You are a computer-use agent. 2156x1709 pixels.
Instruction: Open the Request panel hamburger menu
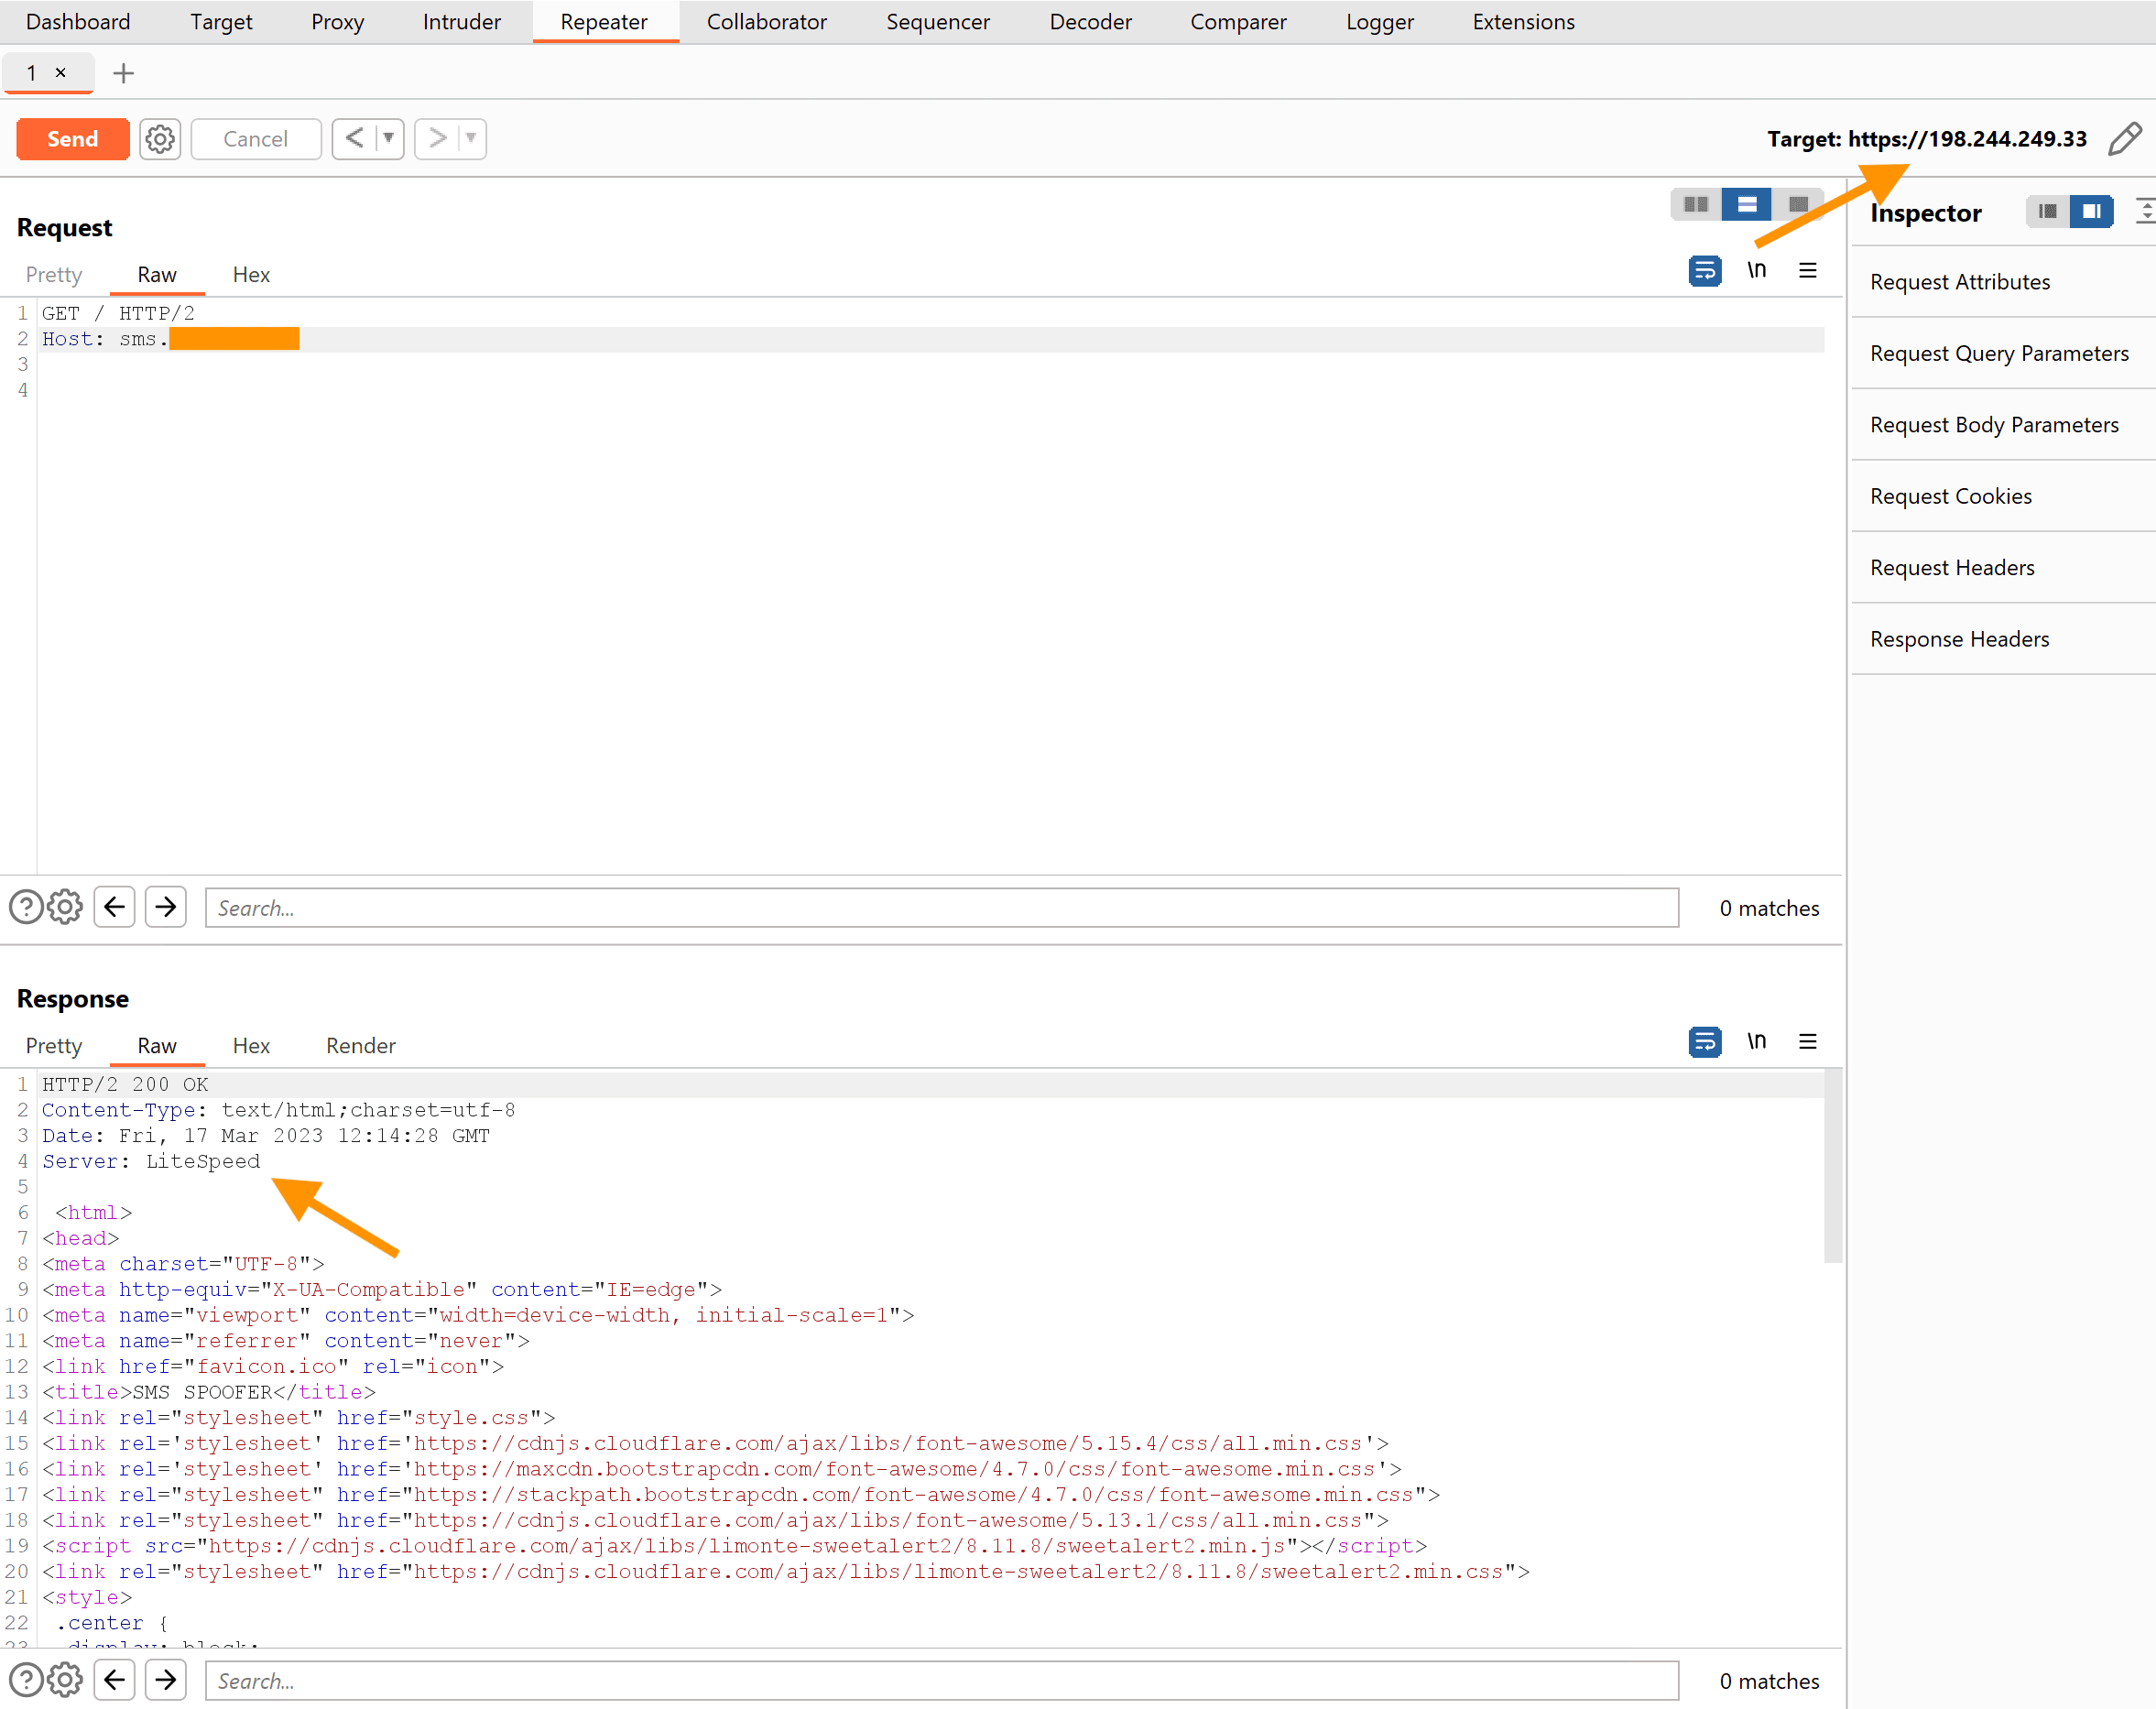[1807, 270]
